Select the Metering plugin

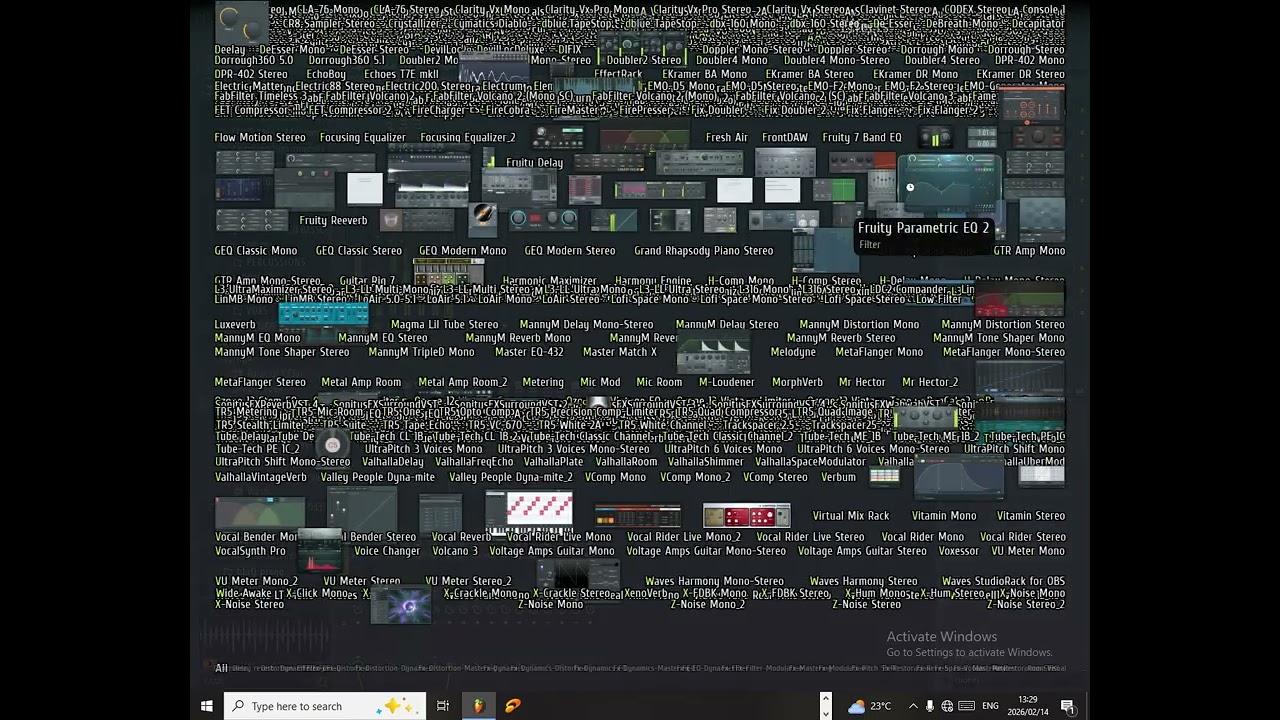[x=543, y=382]
